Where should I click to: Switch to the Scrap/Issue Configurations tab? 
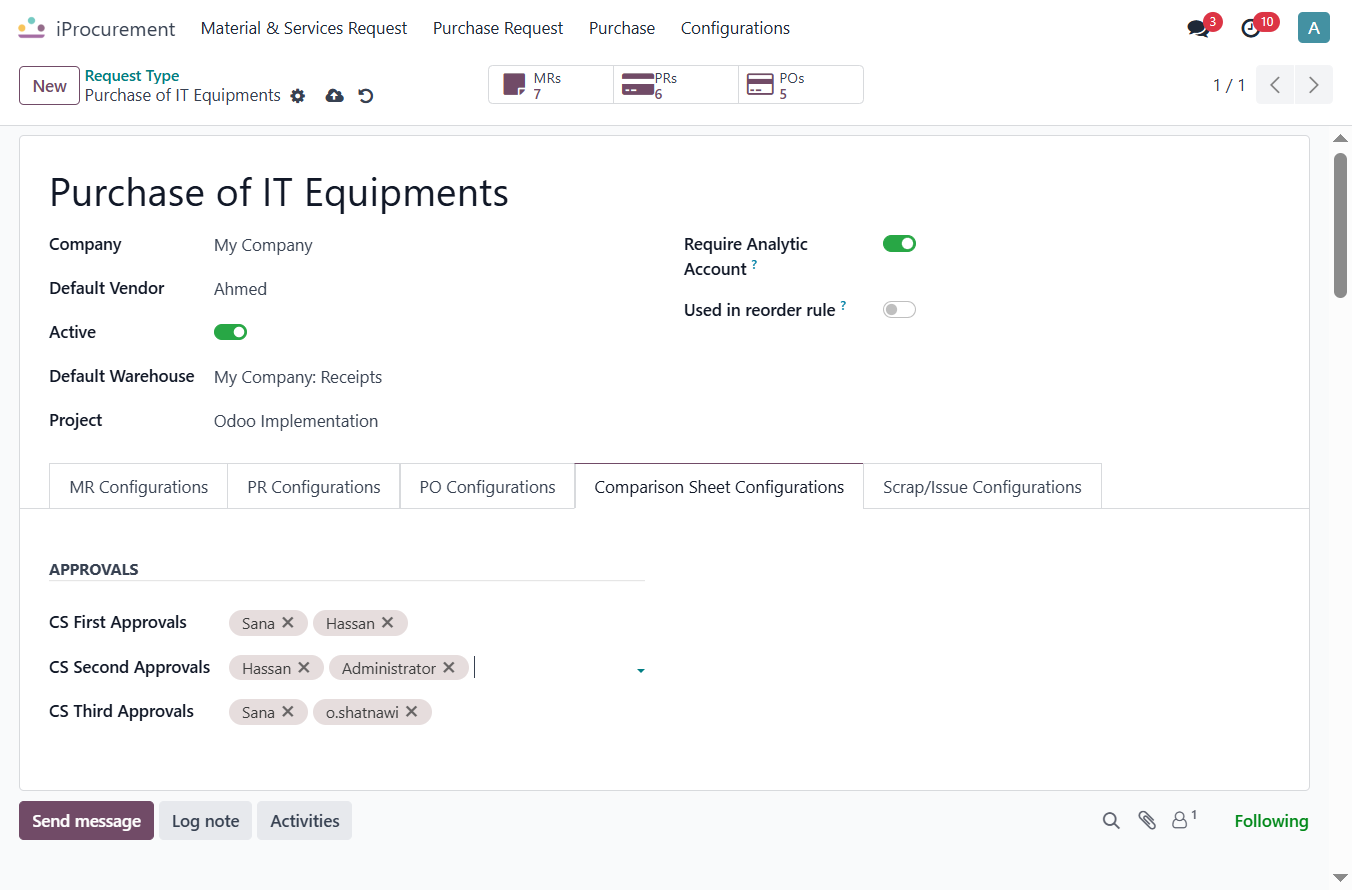point(982,487)
